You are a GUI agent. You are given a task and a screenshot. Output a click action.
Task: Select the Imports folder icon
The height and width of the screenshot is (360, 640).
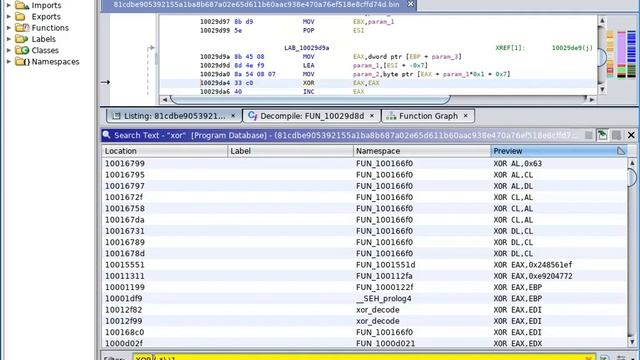22,5
